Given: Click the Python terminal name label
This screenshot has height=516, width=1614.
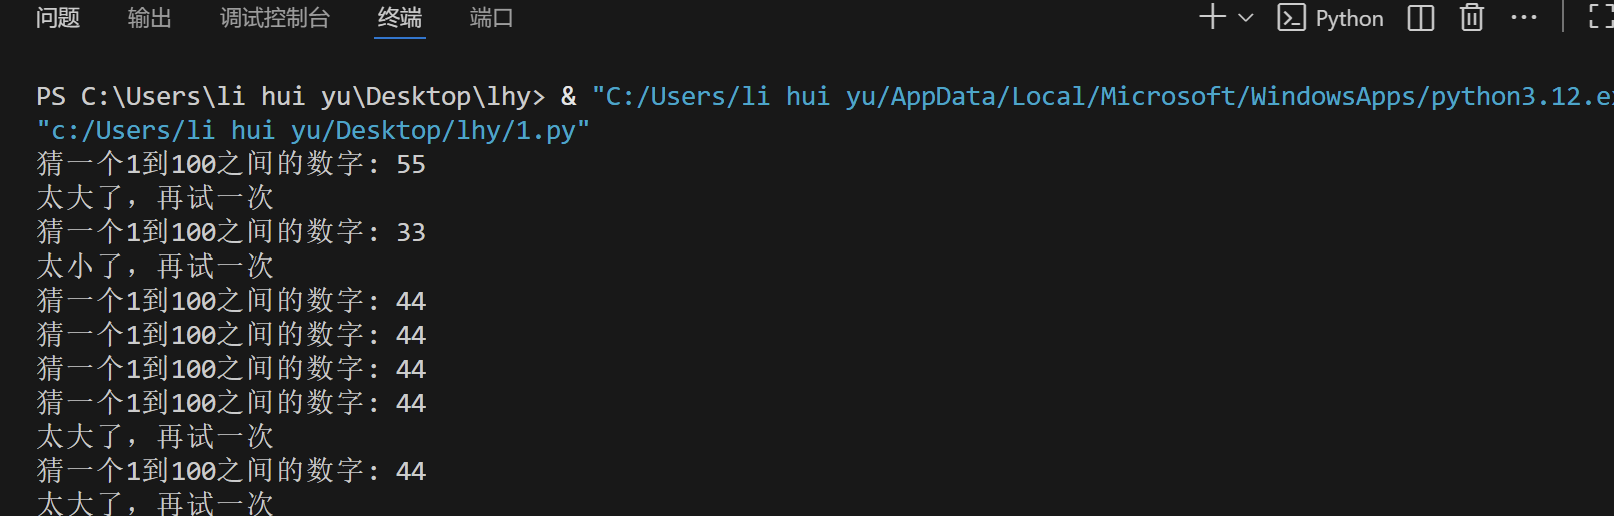Looking at the screenshot, I should pyautogui.click(x=1349, y=18).
